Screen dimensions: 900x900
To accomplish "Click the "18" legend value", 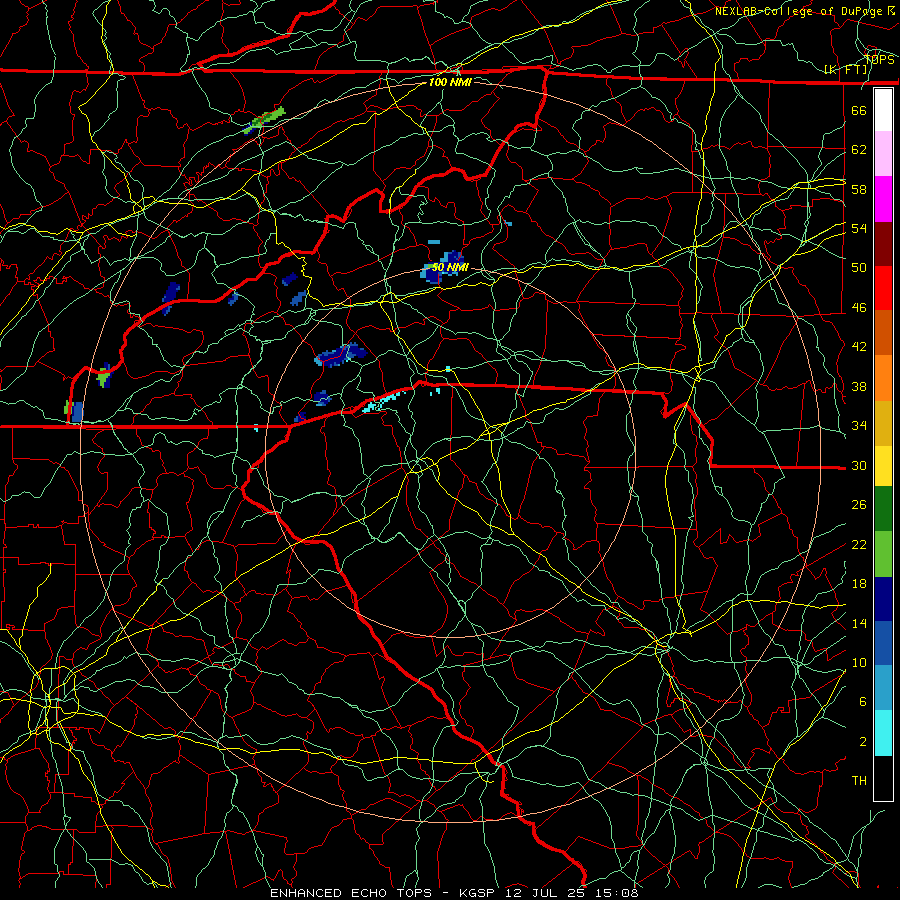I will (859, 584).
